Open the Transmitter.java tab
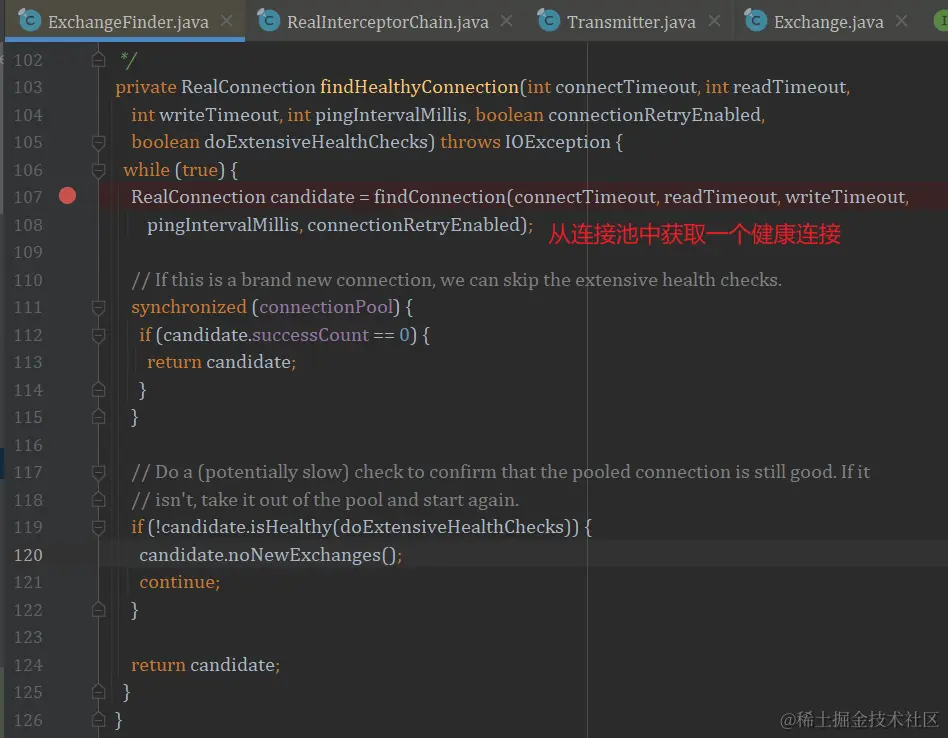Image resolution: width=948 pixels, height=738 pixels. pyautogui.click(x=631, y=22)
